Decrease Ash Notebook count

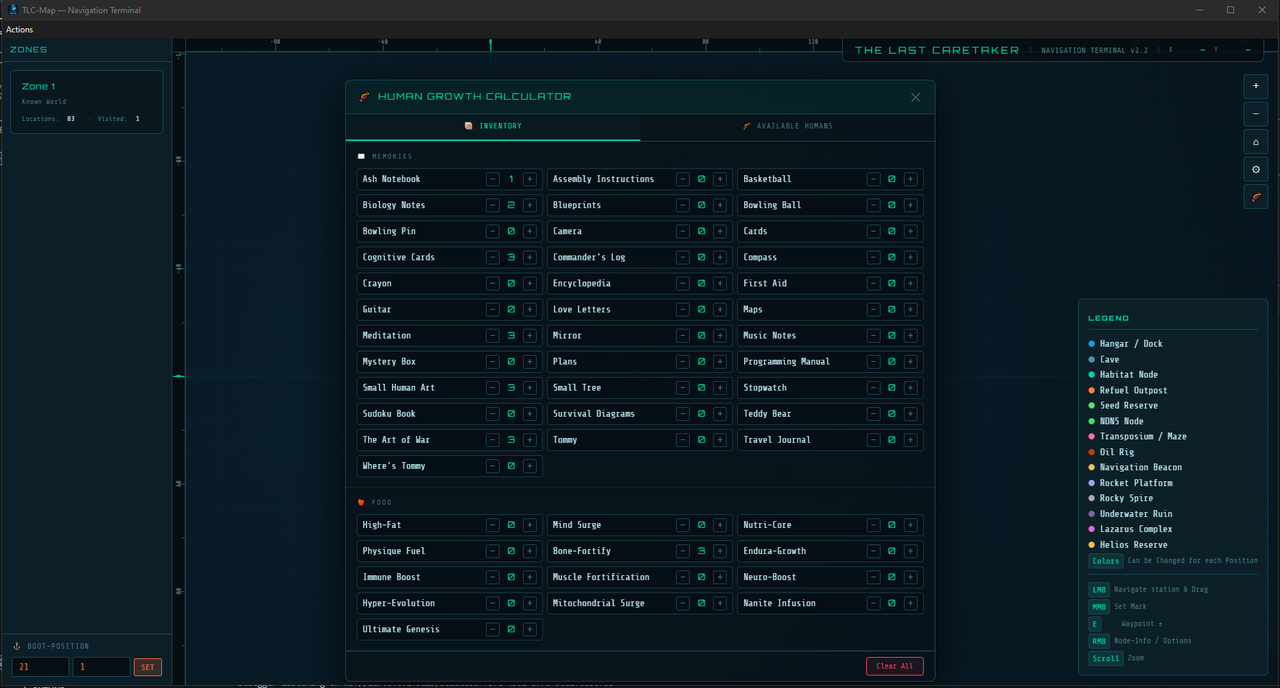coord(492,179)
